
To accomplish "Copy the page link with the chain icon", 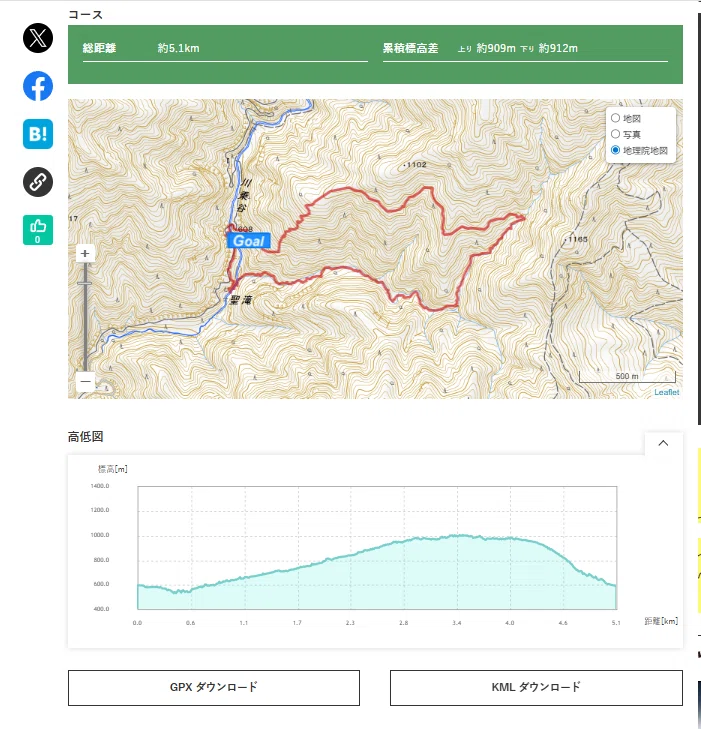I will [38, 182].
